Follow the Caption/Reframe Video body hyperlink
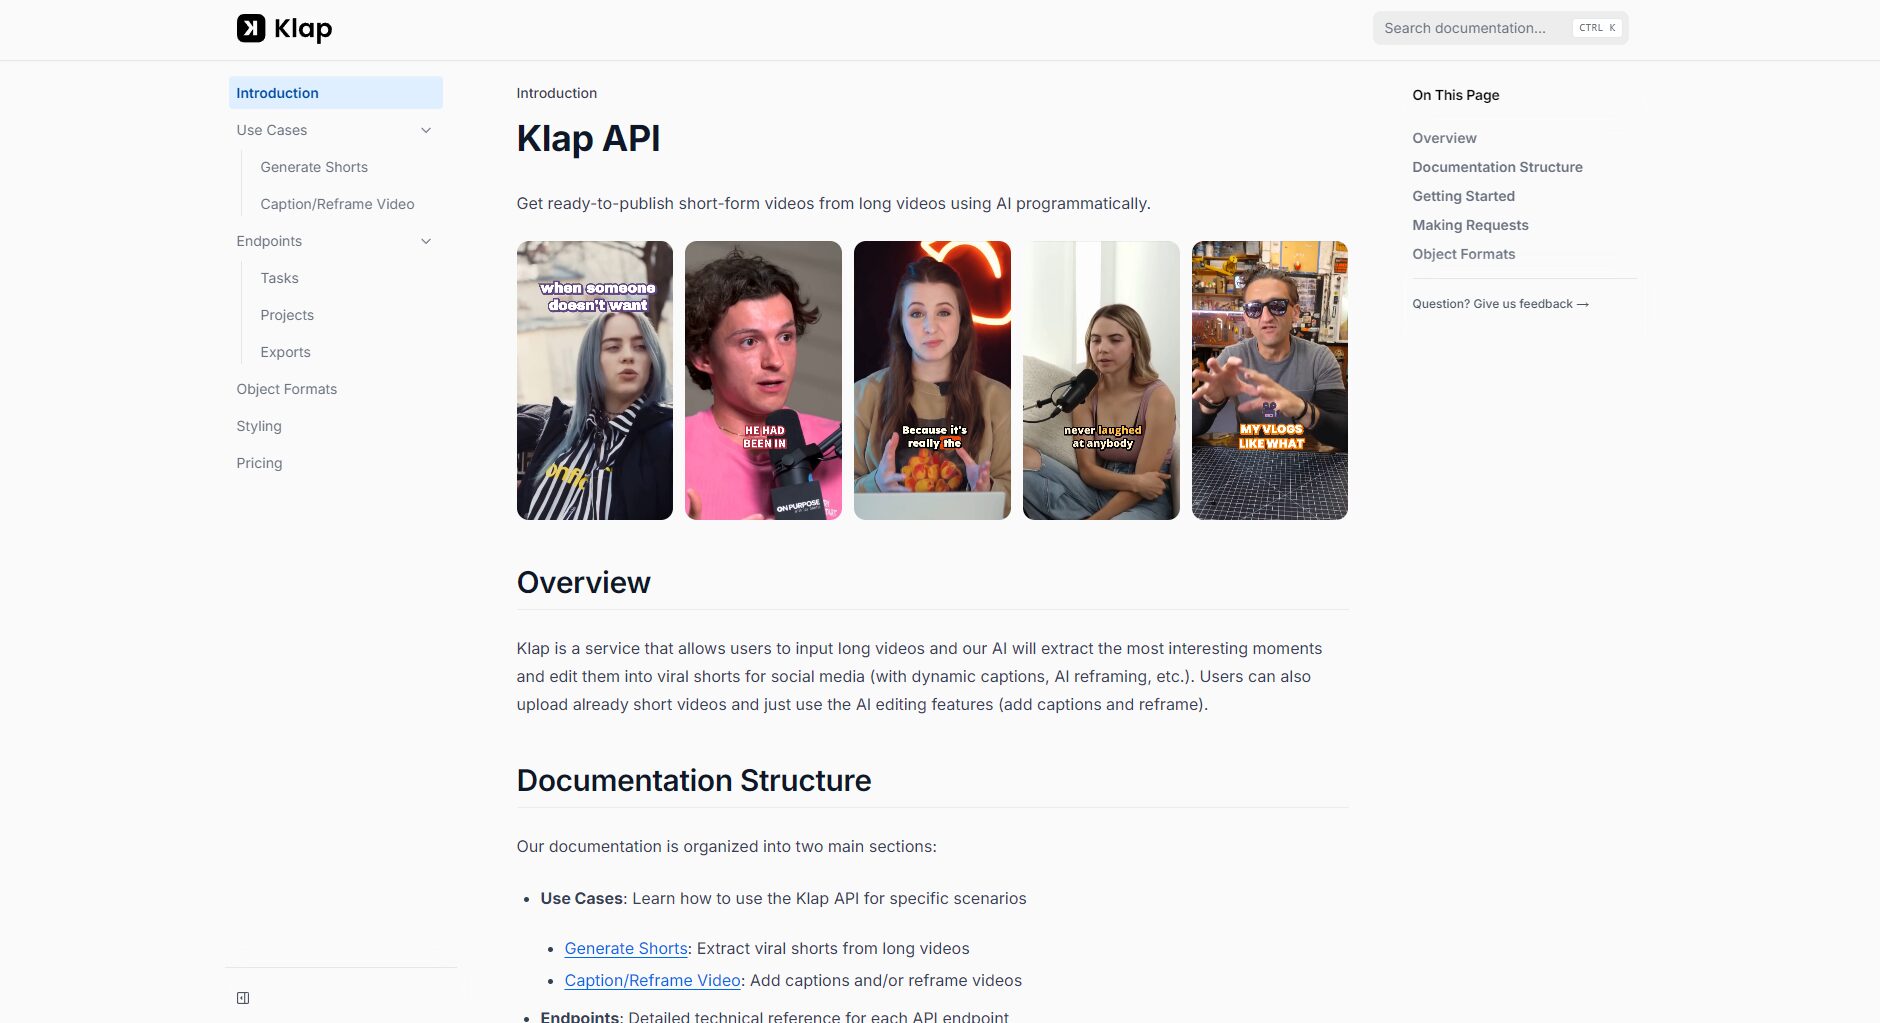The height and width of the screenshot is (1023, 1880). (x=652, y=980)
